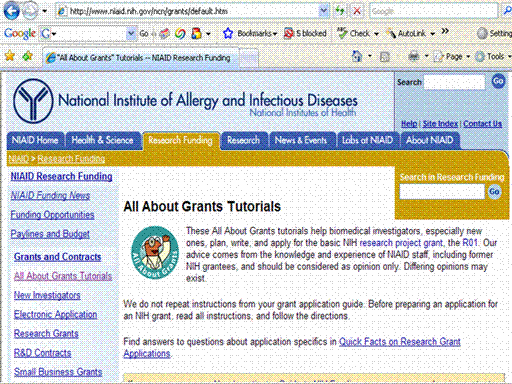The width and height of the screenshot is (512, 384).
Task: Select the All About Grants Tutorials tab
Action: (x=140, y=58)
